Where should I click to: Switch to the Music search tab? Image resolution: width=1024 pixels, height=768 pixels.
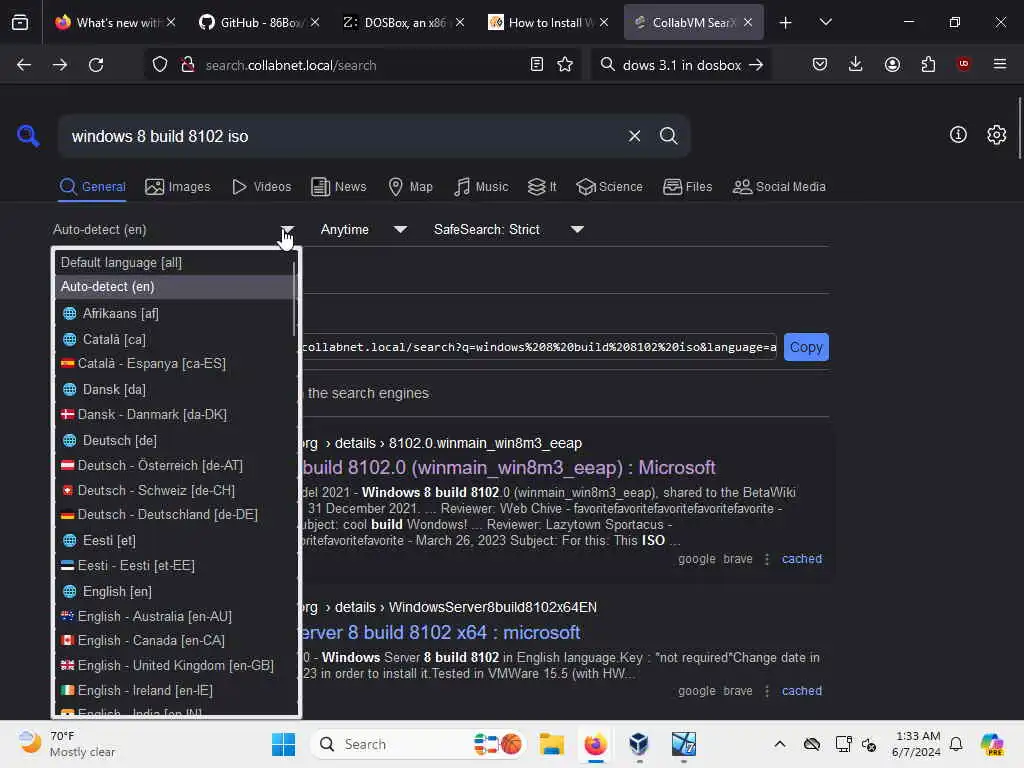[481, 187]
